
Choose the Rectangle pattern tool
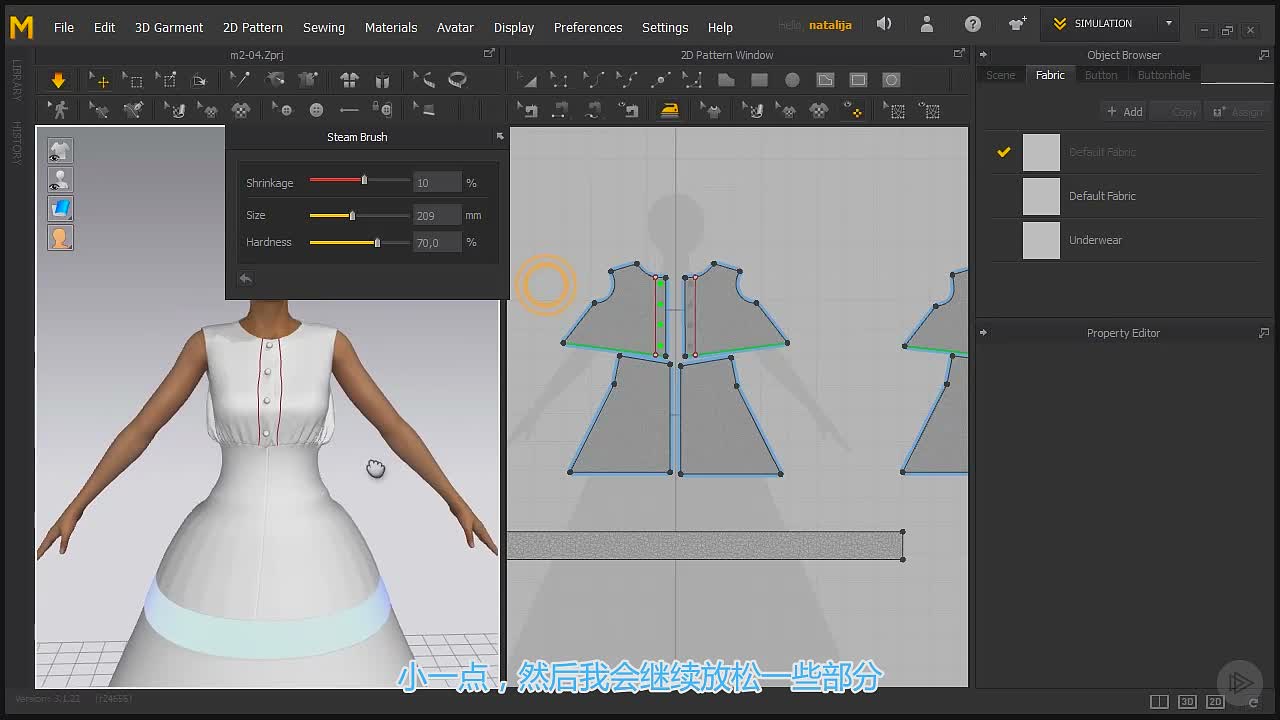(760, 80)
